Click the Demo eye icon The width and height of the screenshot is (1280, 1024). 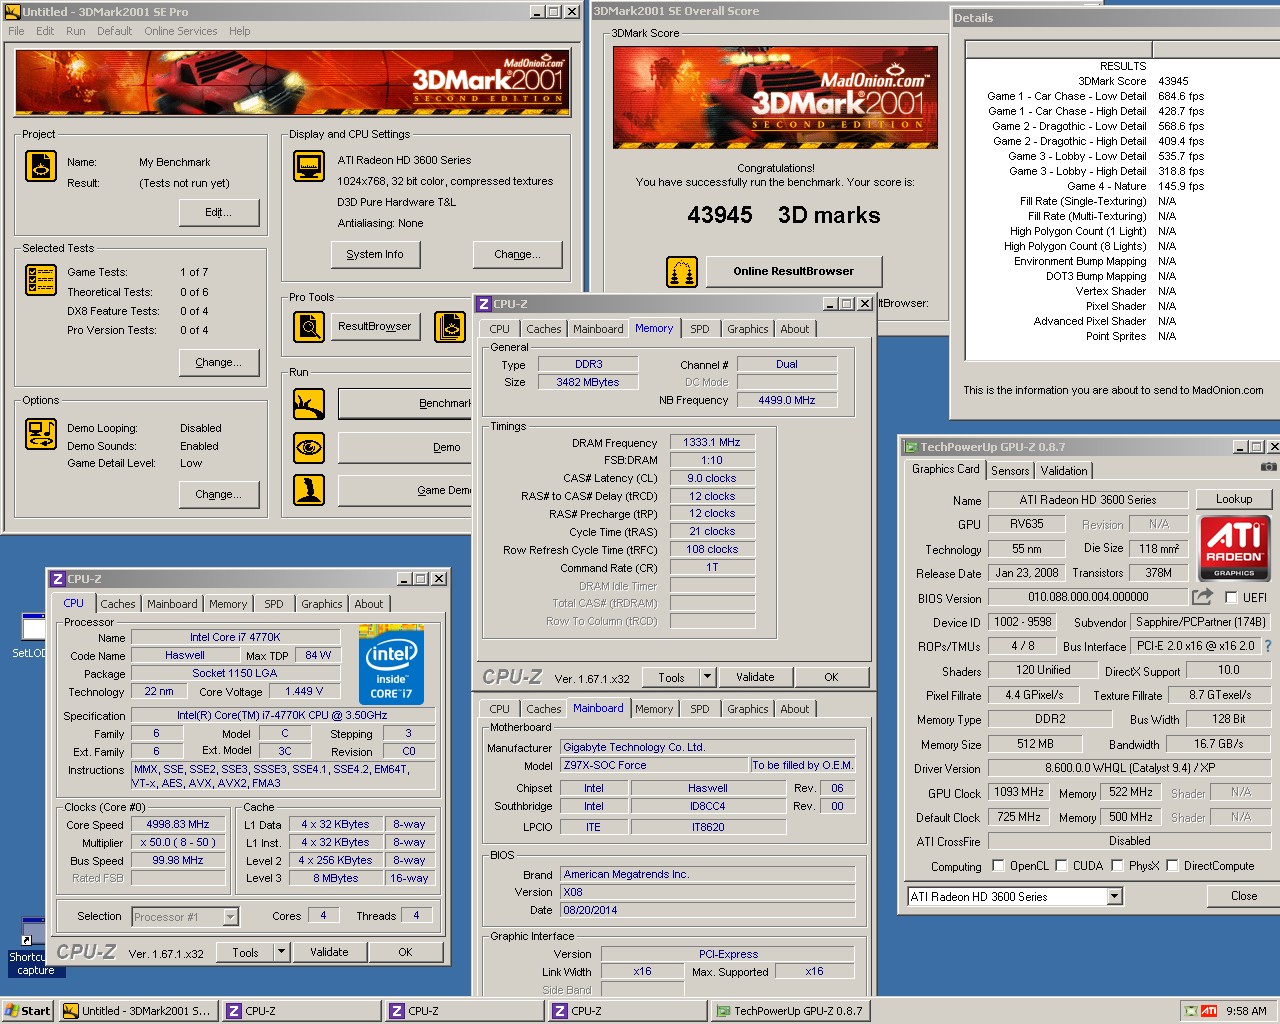(x=309, y=447)
